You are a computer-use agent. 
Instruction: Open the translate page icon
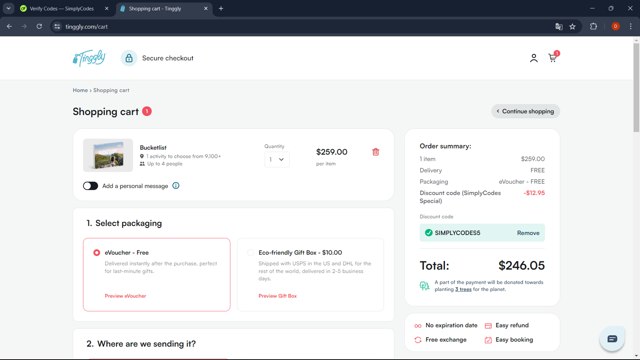[559, 27]
